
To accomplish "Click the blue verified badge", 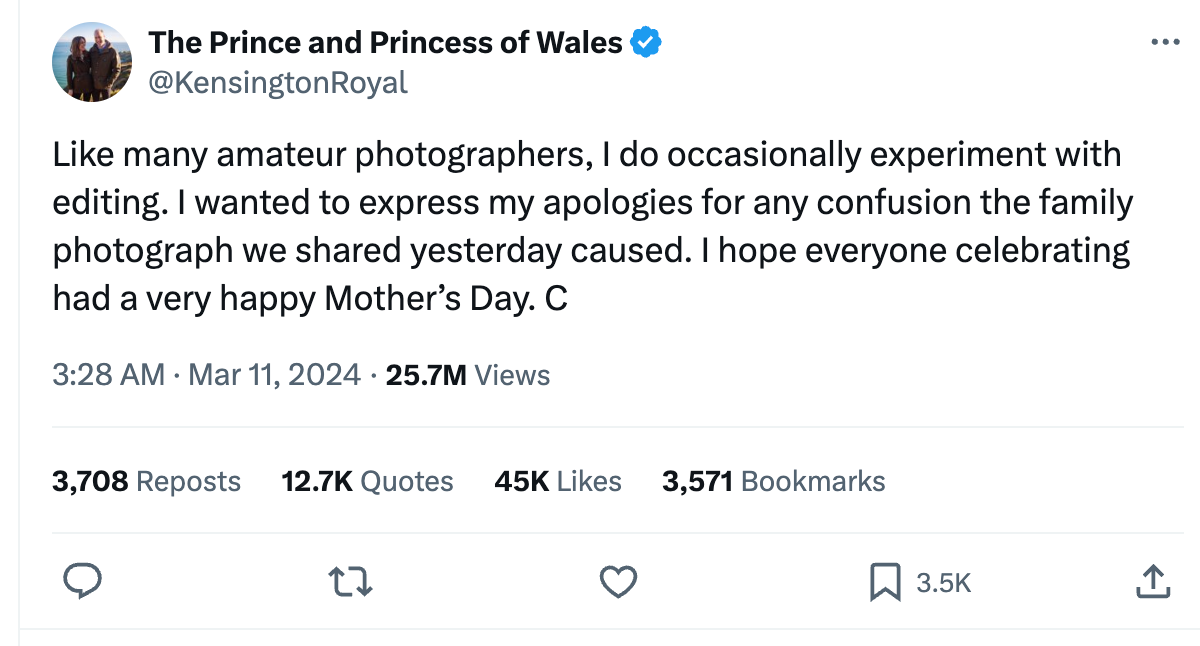I will coord(647,43).
